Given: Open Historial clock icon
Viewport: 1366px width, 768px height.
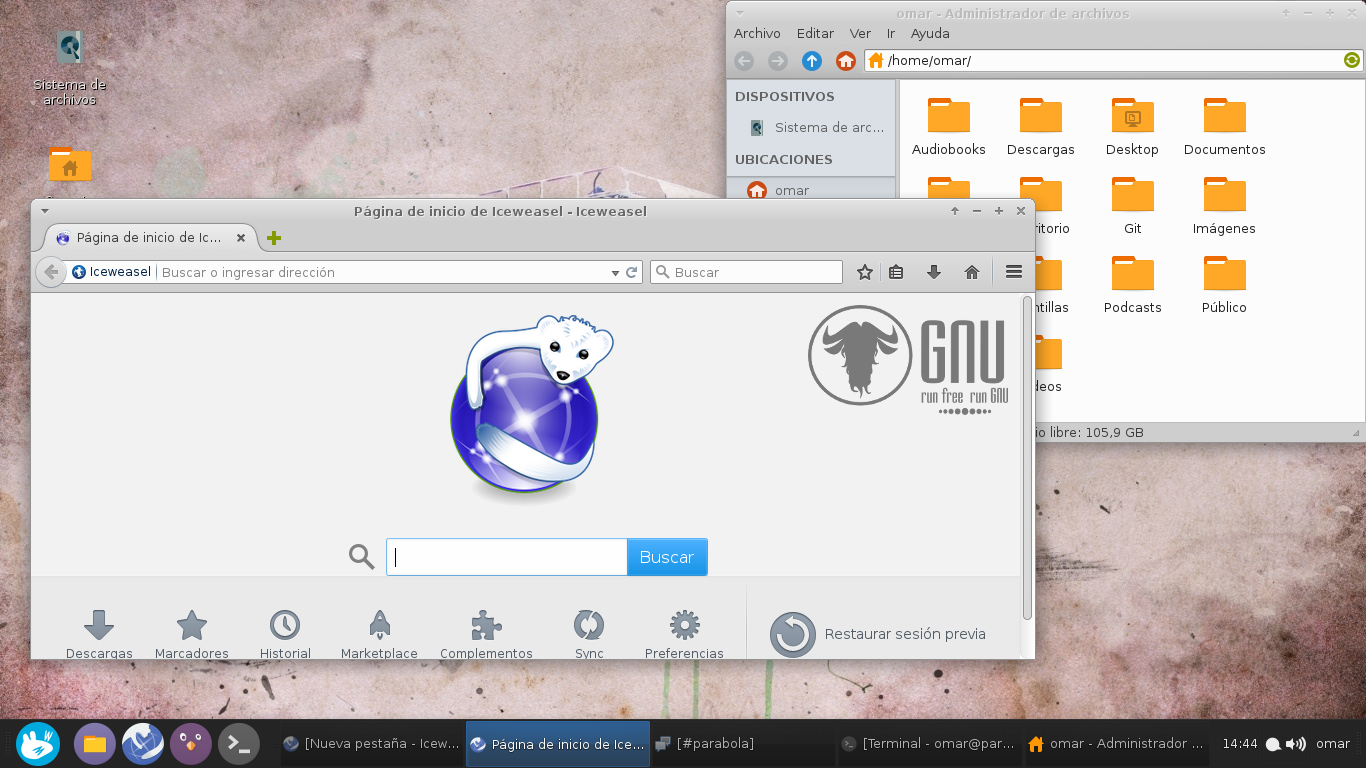Looking at the screenshot, I should coord(285,625).
